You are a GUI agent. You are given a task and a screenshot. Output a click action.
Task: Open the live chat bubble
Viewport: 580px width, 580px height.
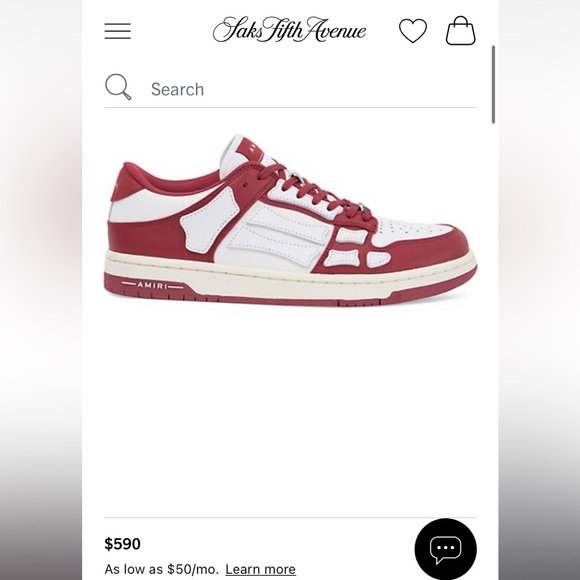[x=445, y=549]
